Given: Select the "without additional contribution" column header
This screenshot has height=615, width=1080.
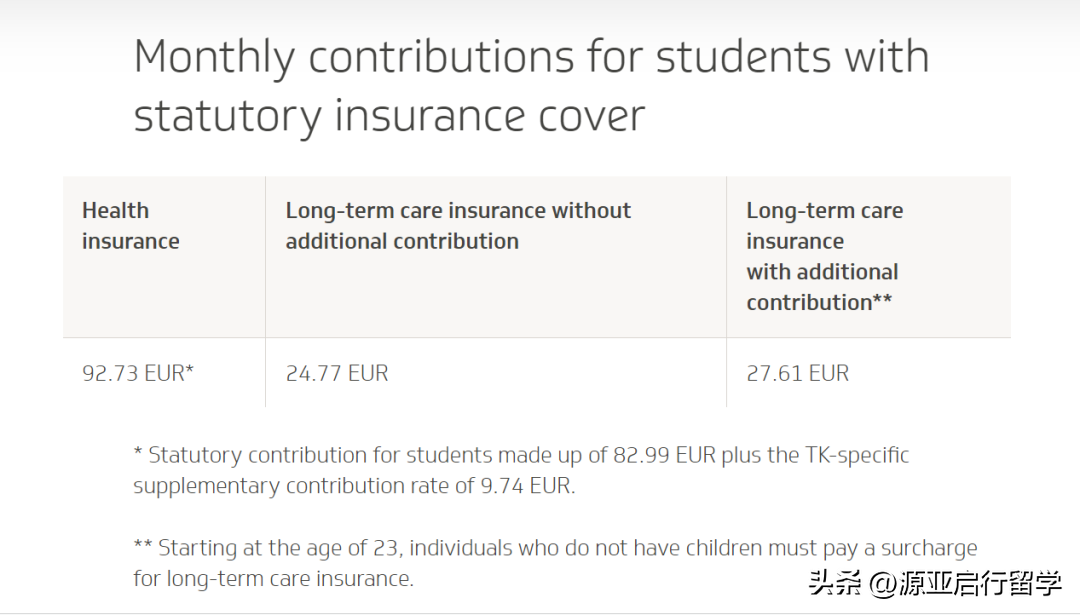Looking at the screenshot, I should point(458,226).
